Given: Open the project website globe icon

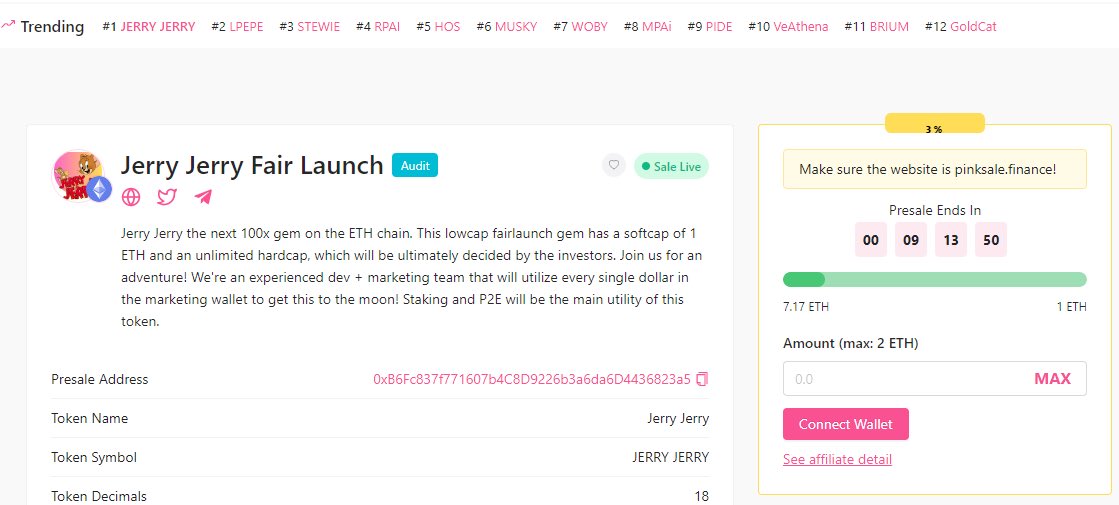Looking at the screenshot, I should (131, 197).
